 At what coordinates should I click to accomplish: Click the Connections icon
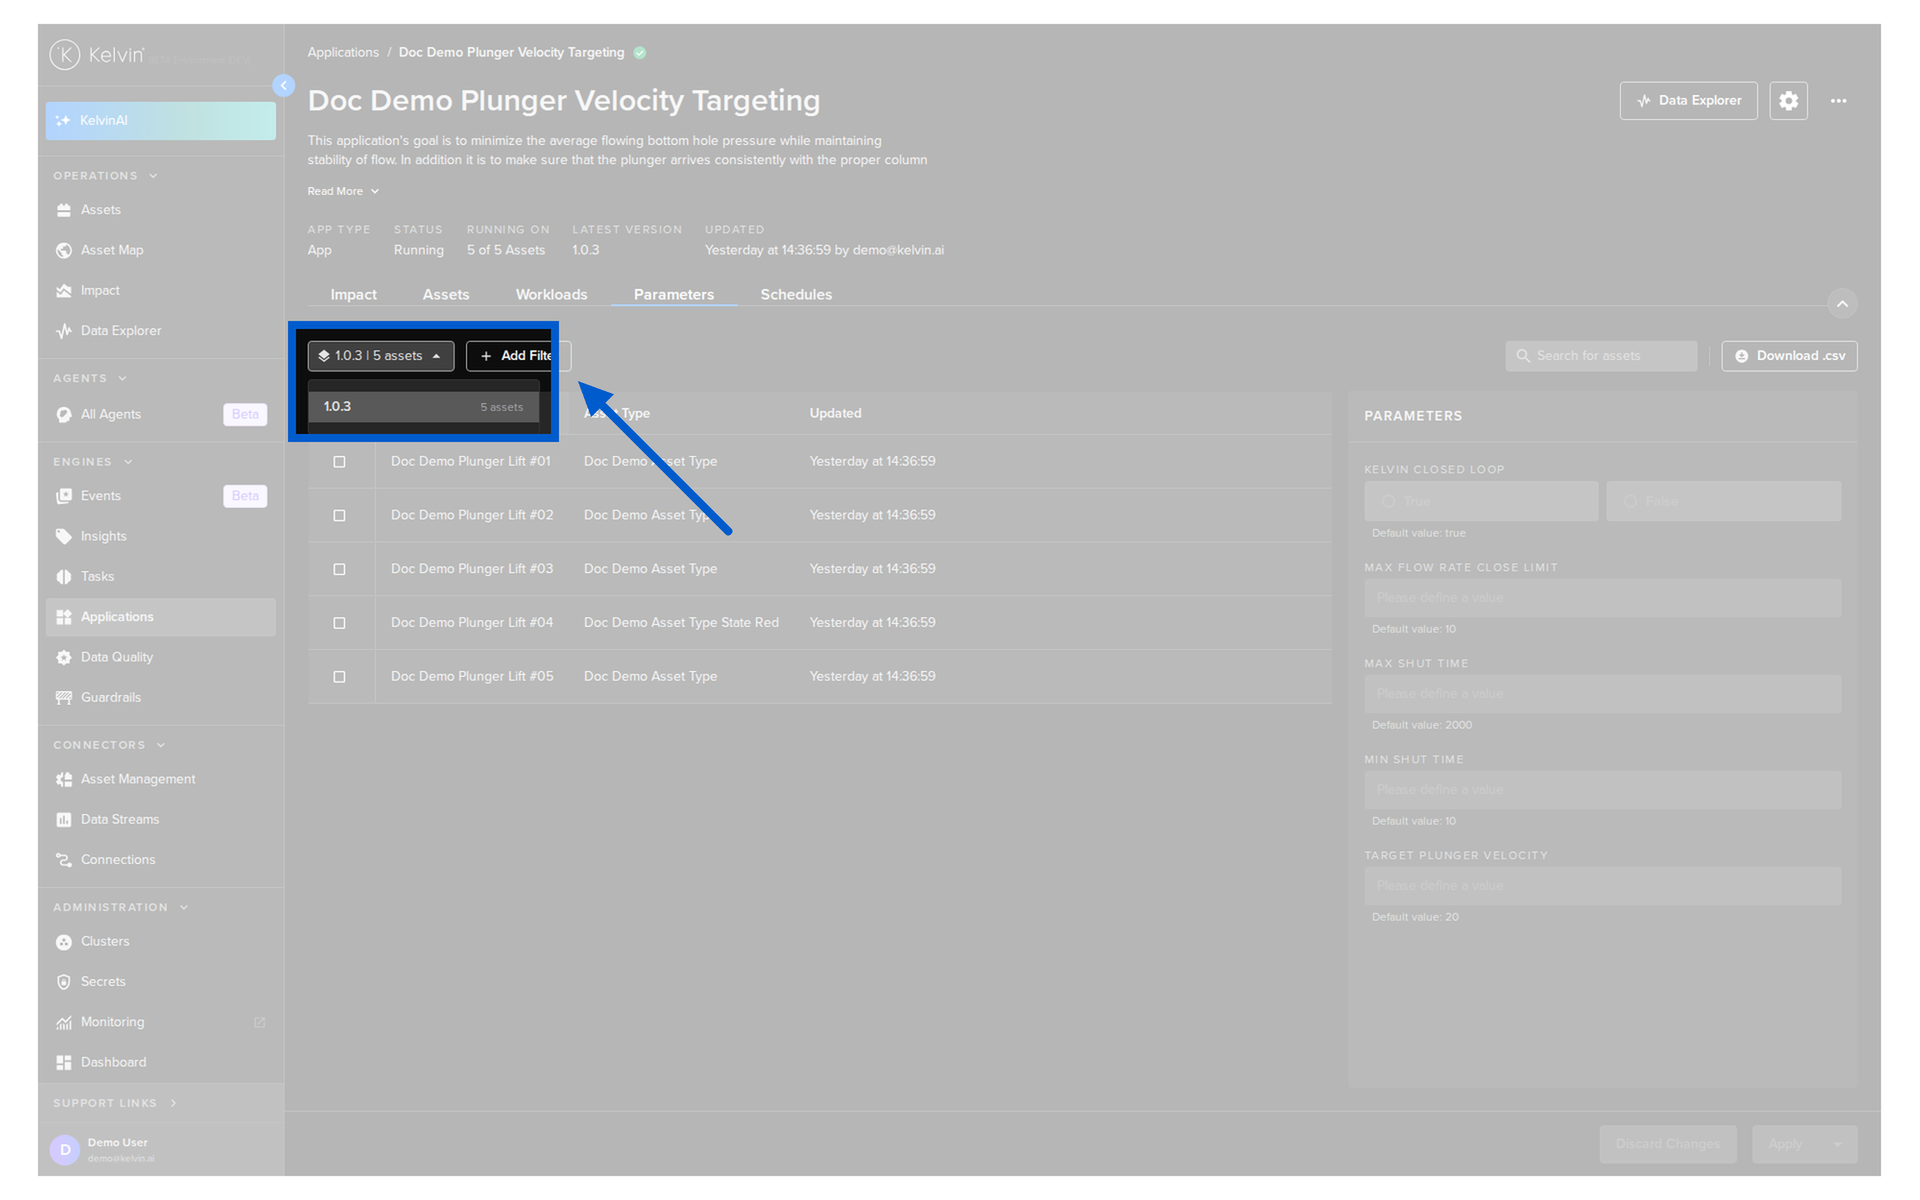[x=64, y=860]
